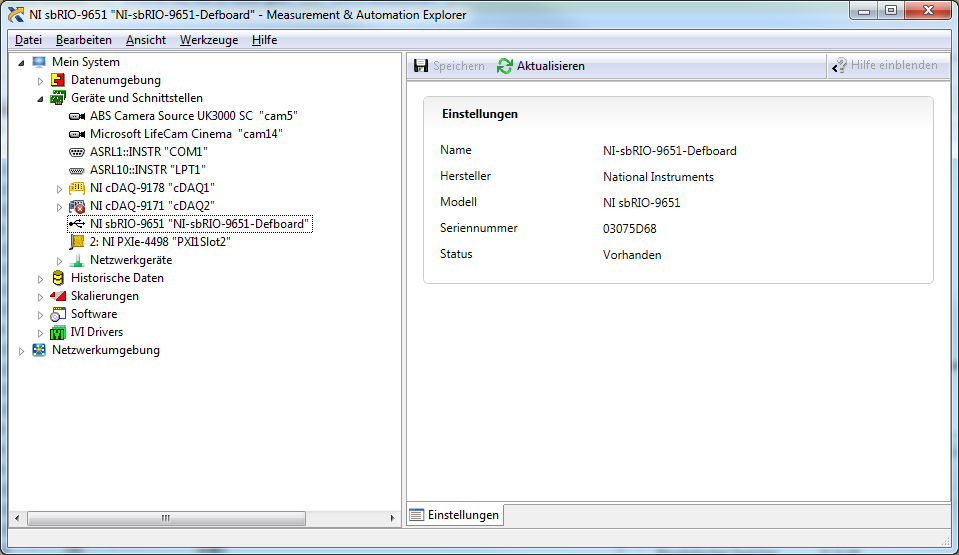Expand the Netzwerkumgebung node
This screenshot has width=959, height=555.
coord(21,351)
